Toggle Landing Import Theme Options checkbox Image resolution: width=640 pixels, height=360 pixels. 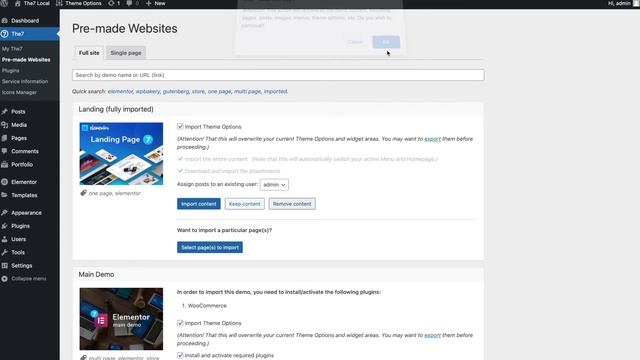point(180,127)
